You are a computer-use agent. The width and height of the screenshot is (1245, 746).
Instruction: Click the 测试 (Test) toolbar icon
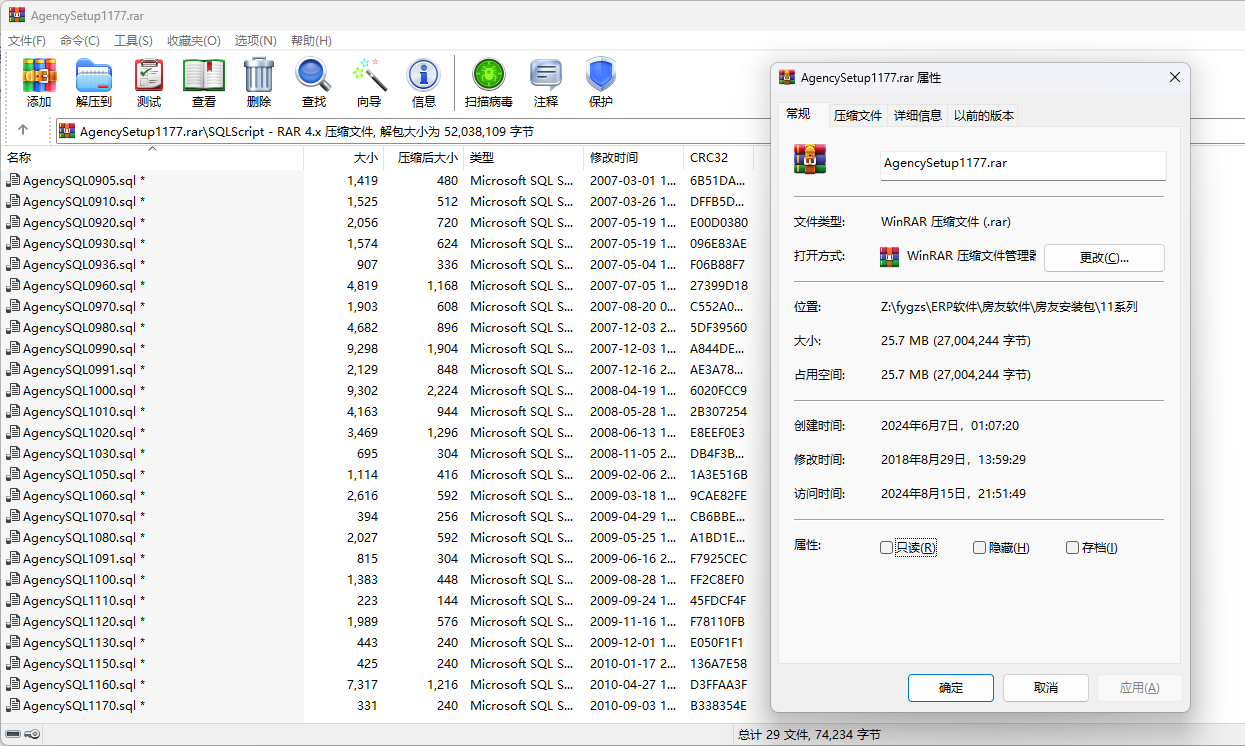(x=149, y=75)
